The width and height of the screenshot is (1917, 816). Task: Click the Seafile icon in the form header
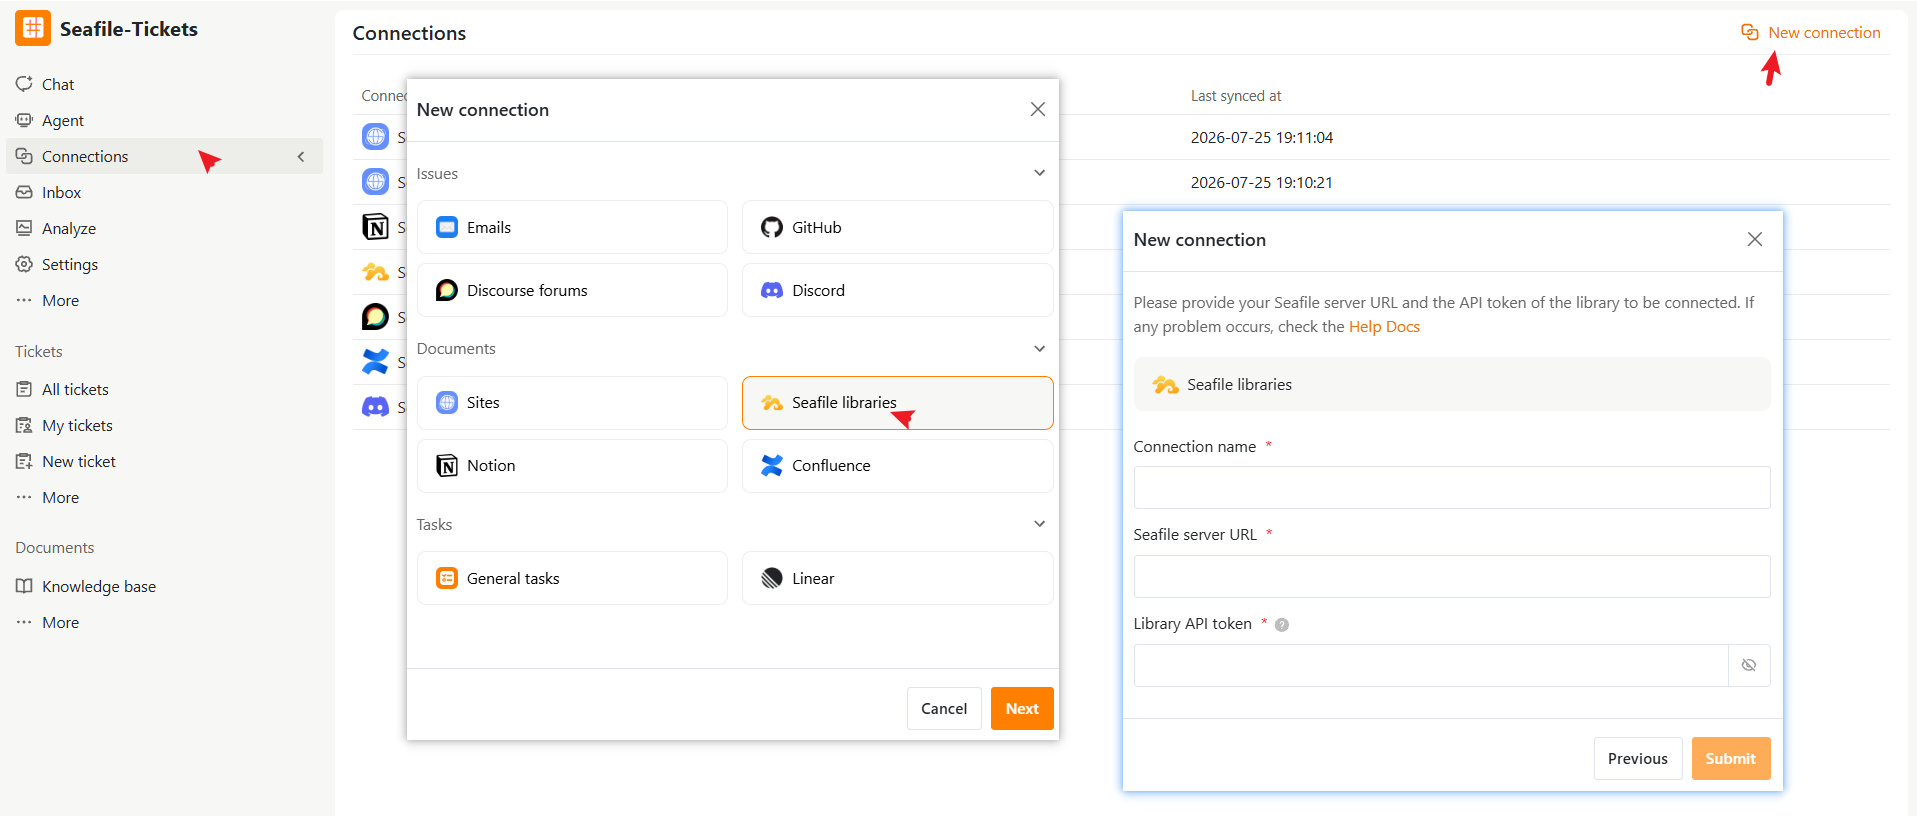point(1165,384)
